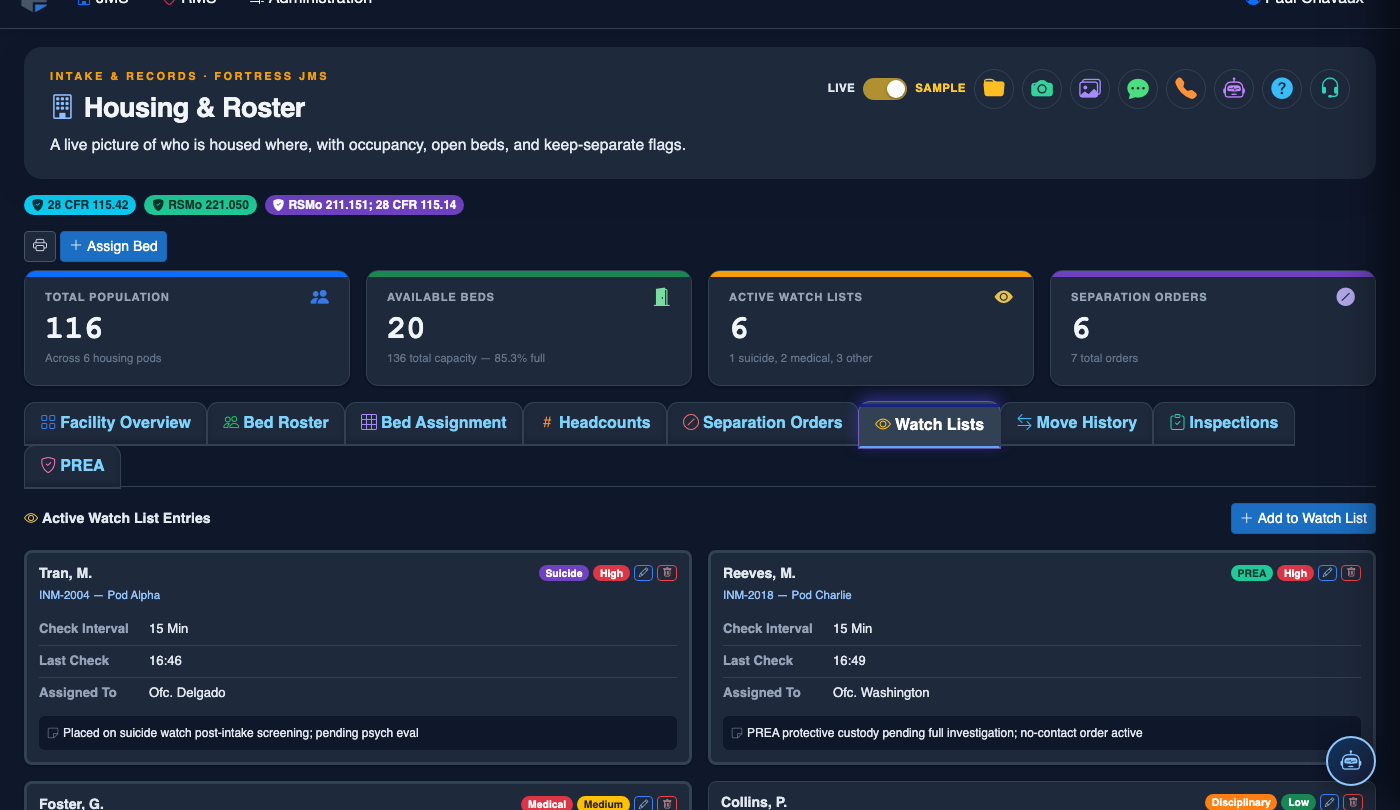Viewport: 1400px width, 810px height.
Task: Open the Headcounts tab
Action: tap(595, 423)
